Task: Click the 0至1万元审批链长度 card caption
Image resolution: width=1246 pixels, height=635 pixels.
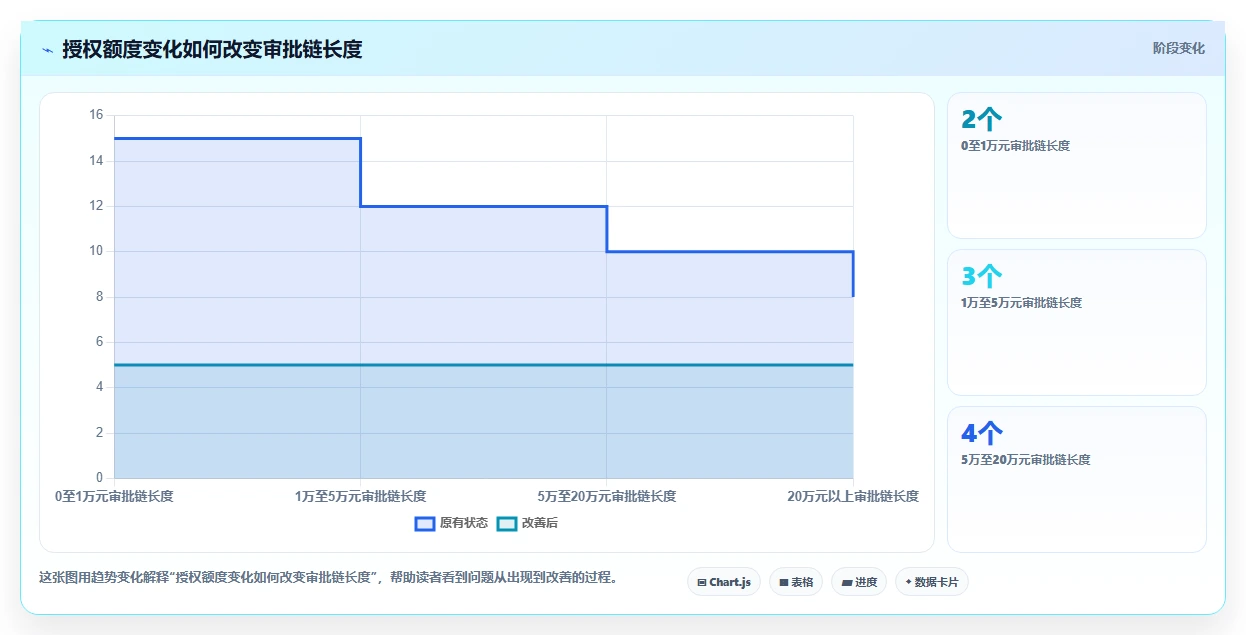Action: [1015, 146]
